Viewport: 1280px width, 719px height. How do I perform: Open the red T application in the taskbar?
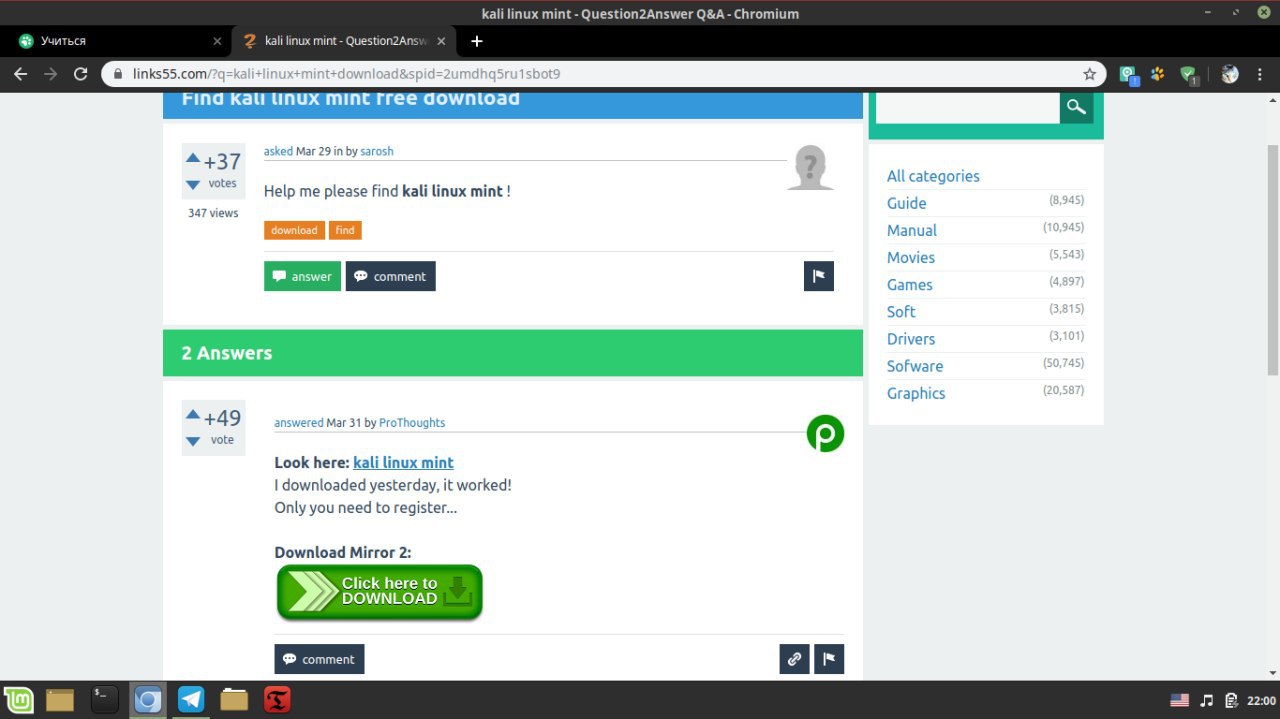pos(277,700)
